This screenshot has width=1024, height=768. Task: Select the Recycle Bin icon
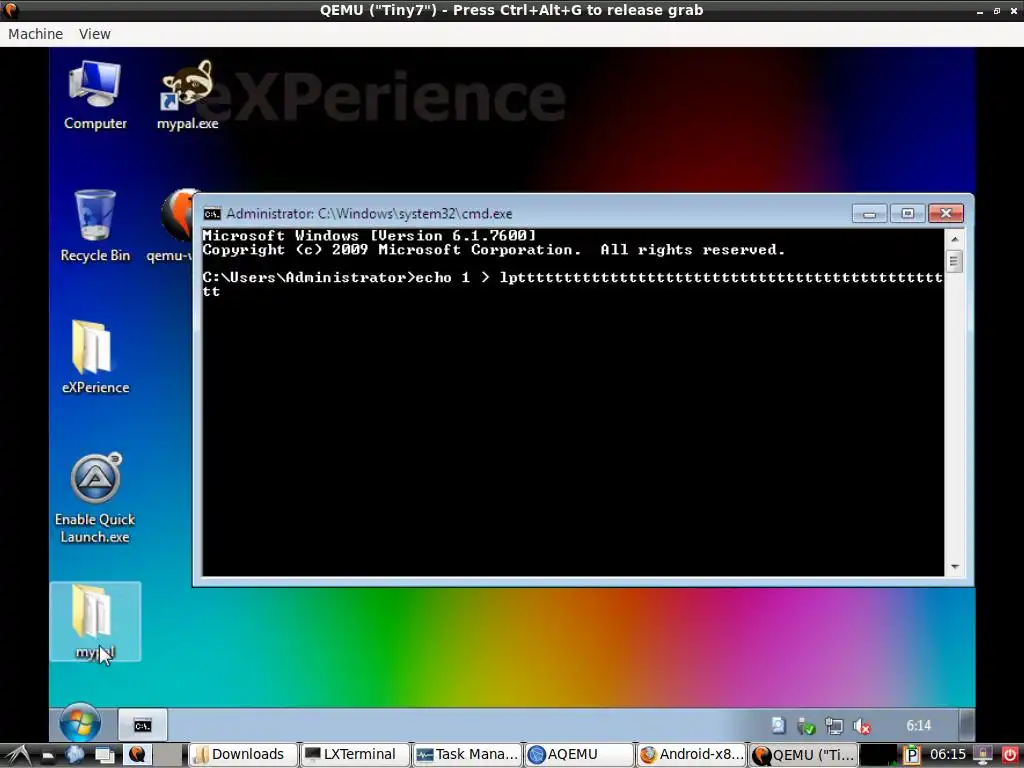(x=95, y=226)
